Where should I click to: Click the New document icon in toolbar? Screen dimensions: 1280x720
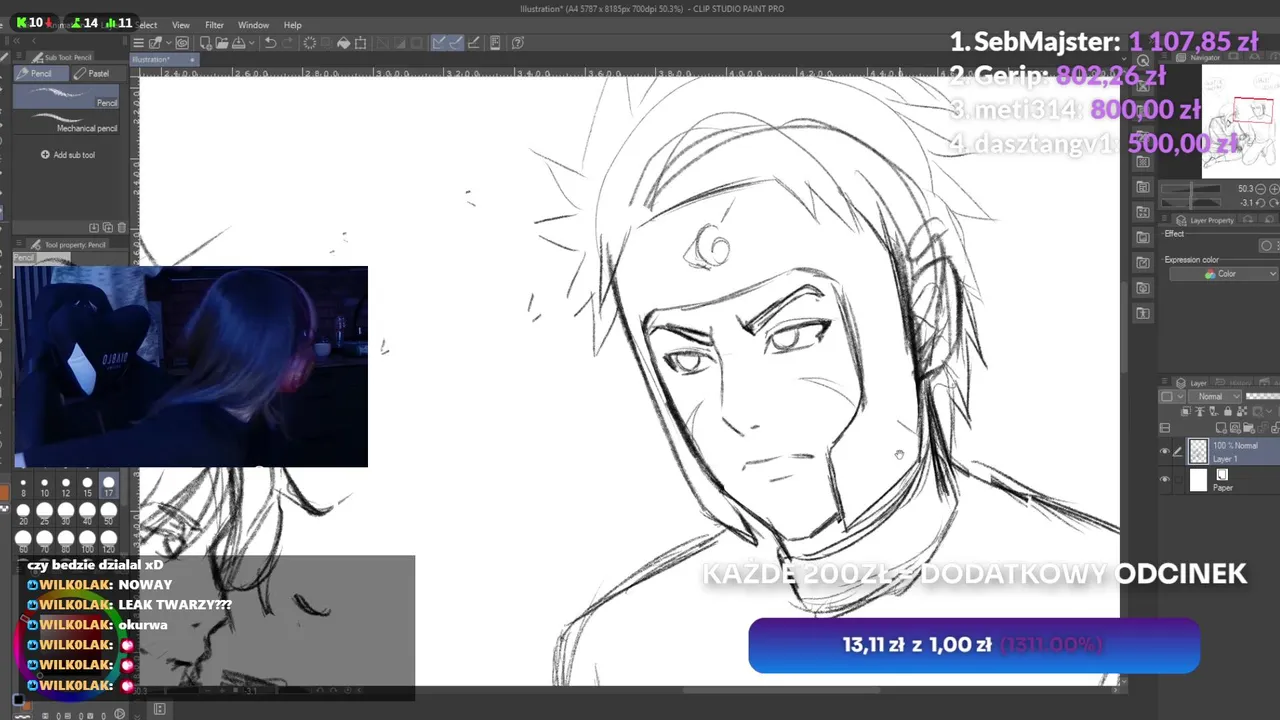click(x=206, y=43)
